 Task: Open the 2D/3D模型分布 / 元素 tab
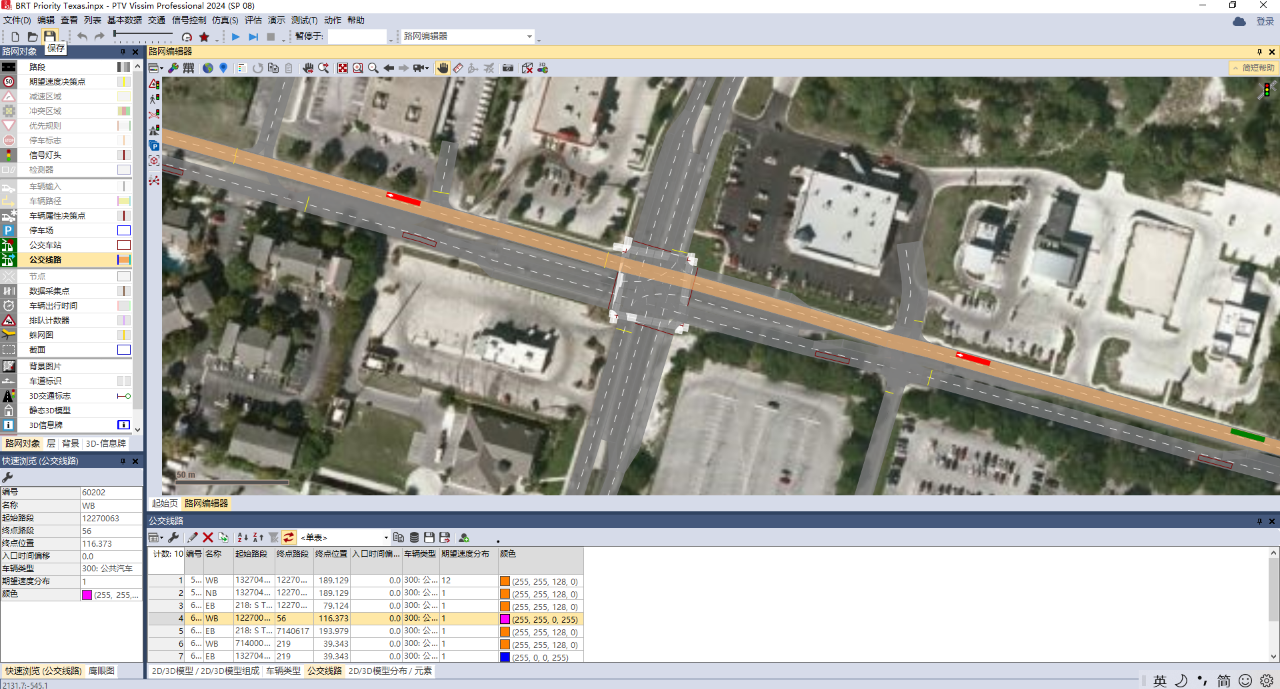390,671
